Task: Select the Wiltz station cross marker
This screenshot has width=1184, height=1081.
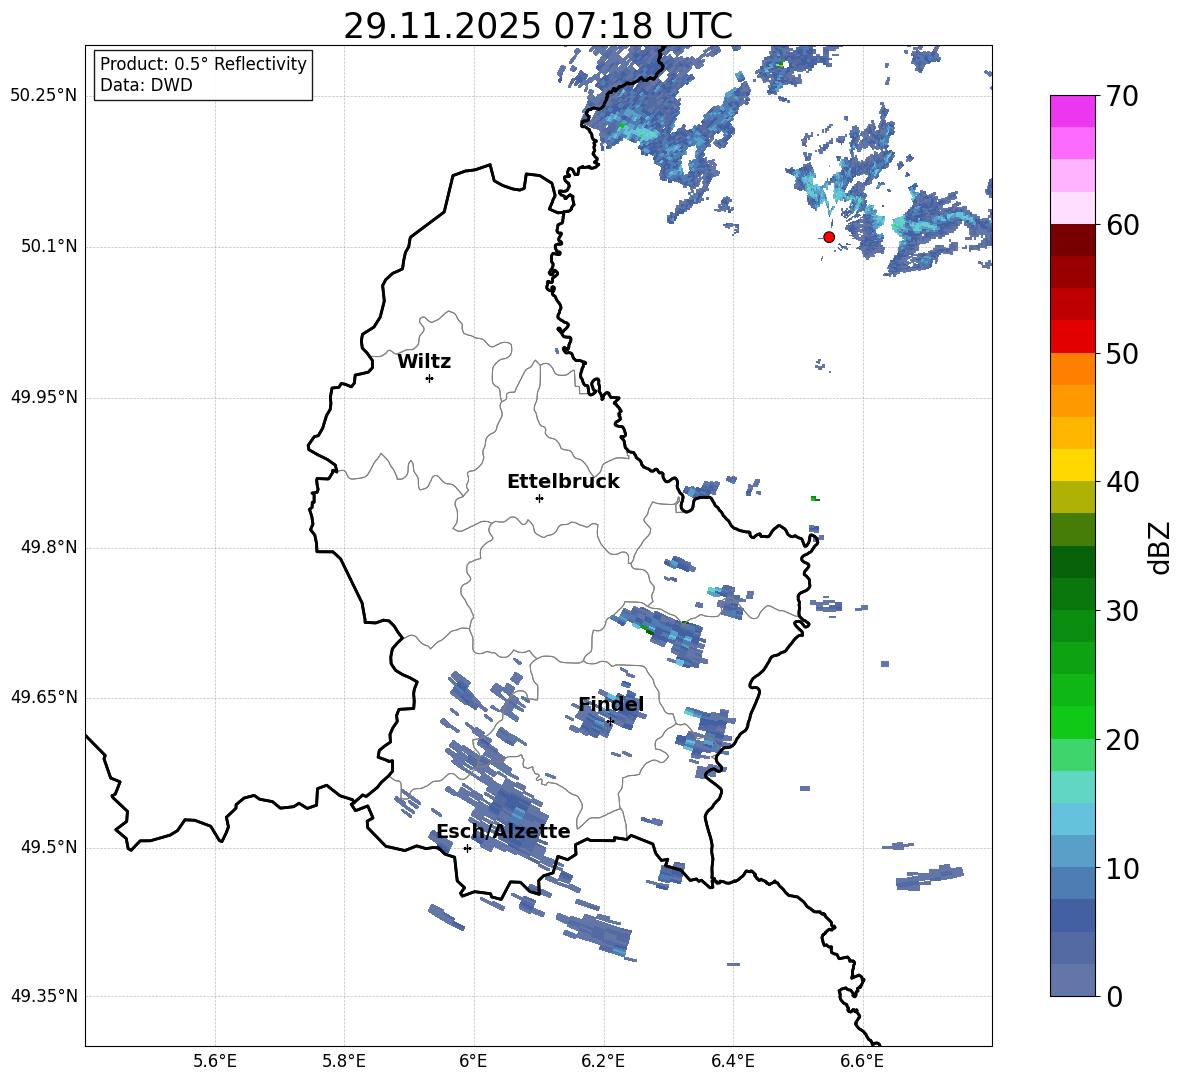Action: pos(429,378)
